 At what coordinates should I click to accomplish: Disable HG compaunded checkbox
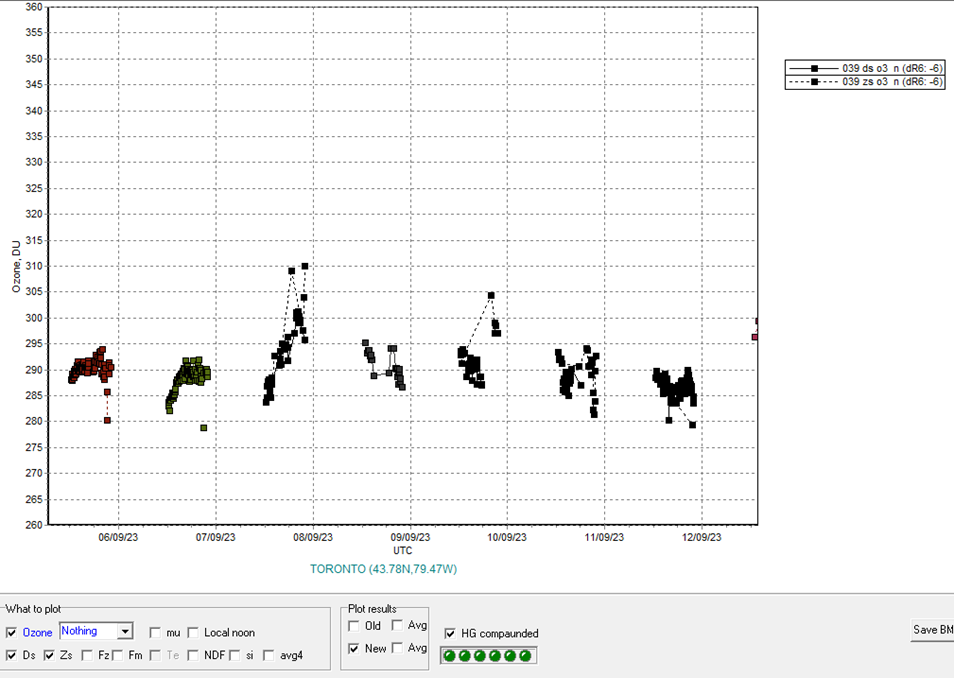pyautogui.click(x=450, y=633)
